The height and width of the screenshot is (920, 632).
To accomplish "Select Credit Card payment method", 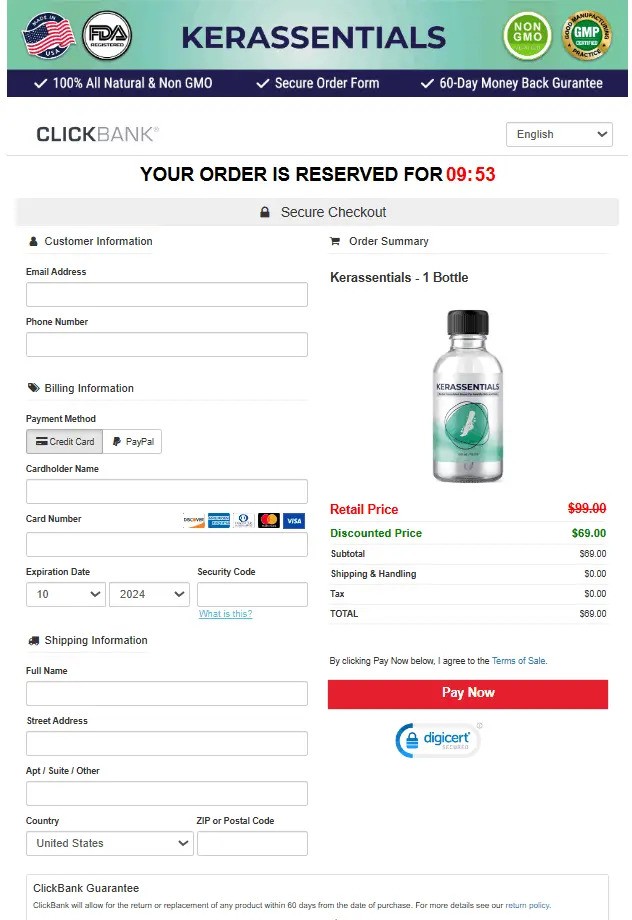I will click(65, 441).
